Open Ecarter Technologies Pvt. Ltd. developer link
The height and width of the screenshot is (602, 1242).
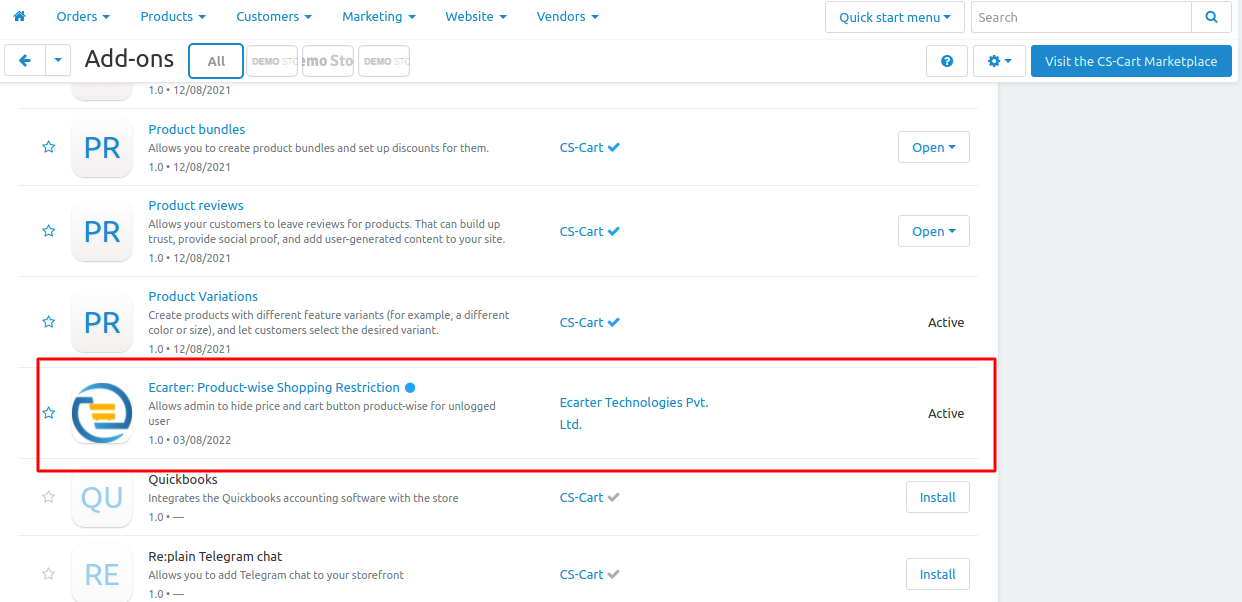[x=634, y=413]
